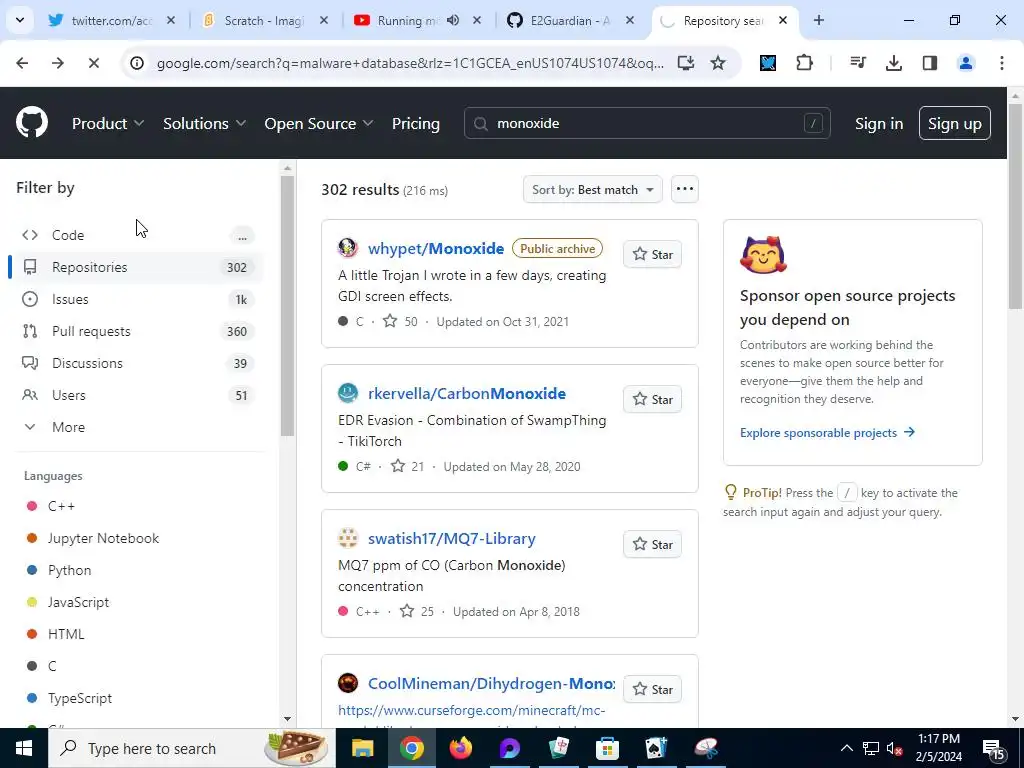
Task: Open Microsoft Store taskbar icon
Action: pyautogui.click(x=607, y=748)
